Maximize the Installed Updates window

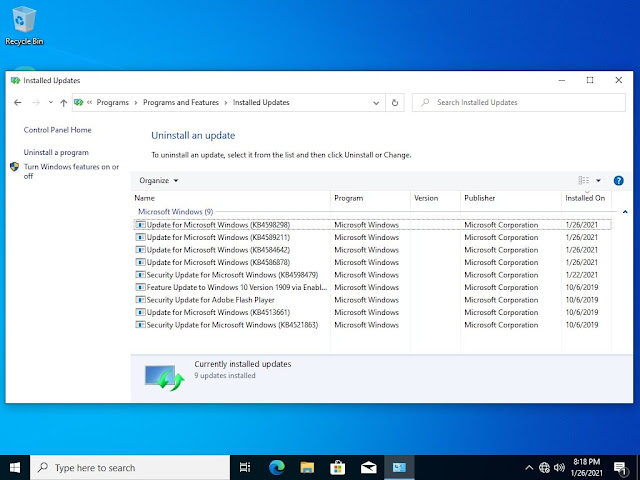(590, 80)
